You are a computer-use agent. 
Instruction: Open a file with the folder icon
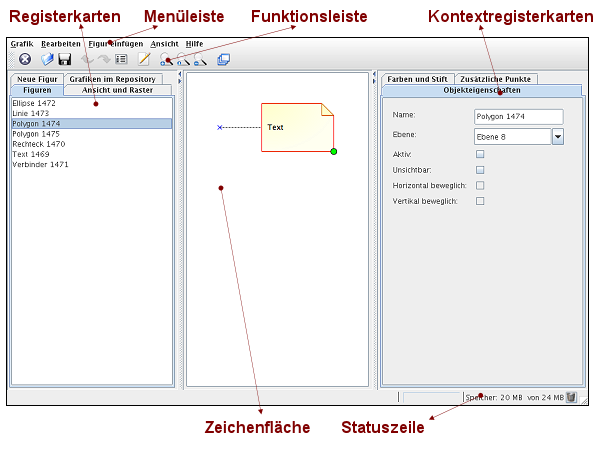pos(47,59)
